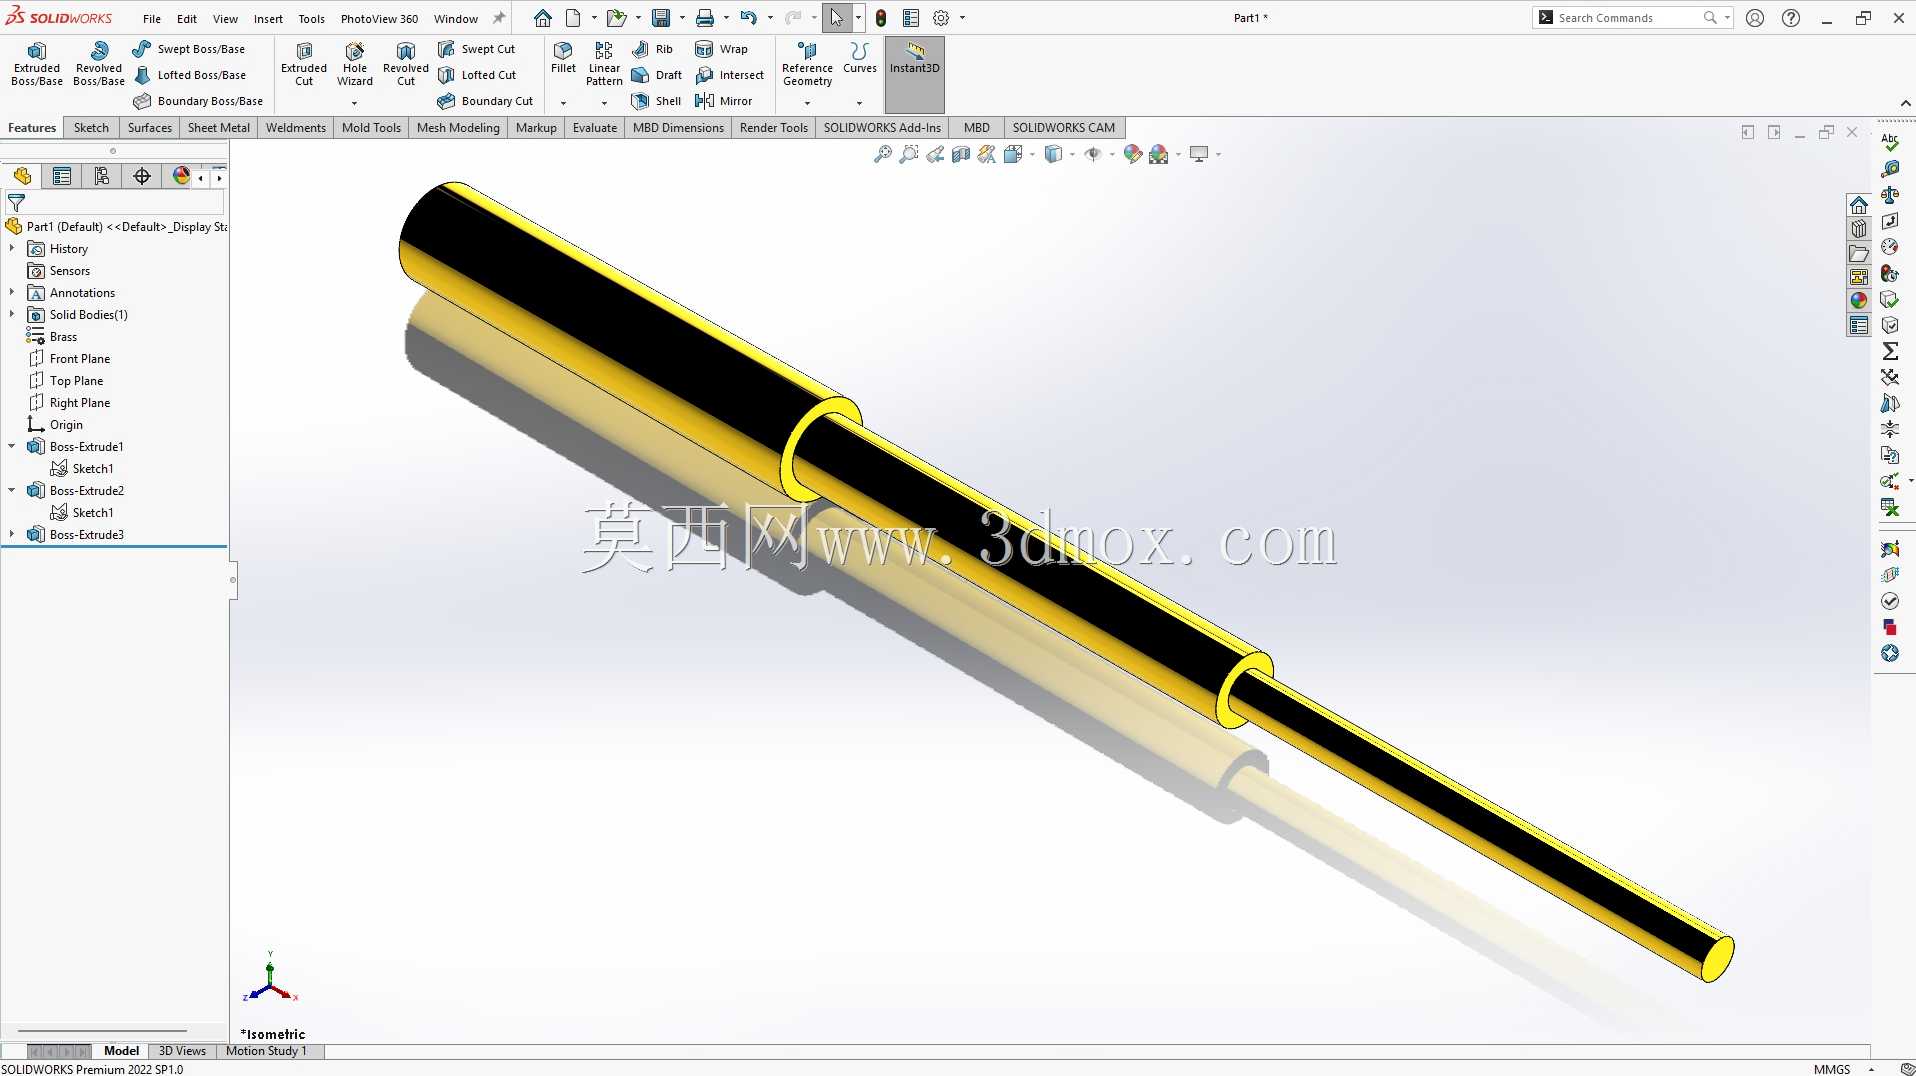Select the Revolved Boss/Base tool

(99, 64)
